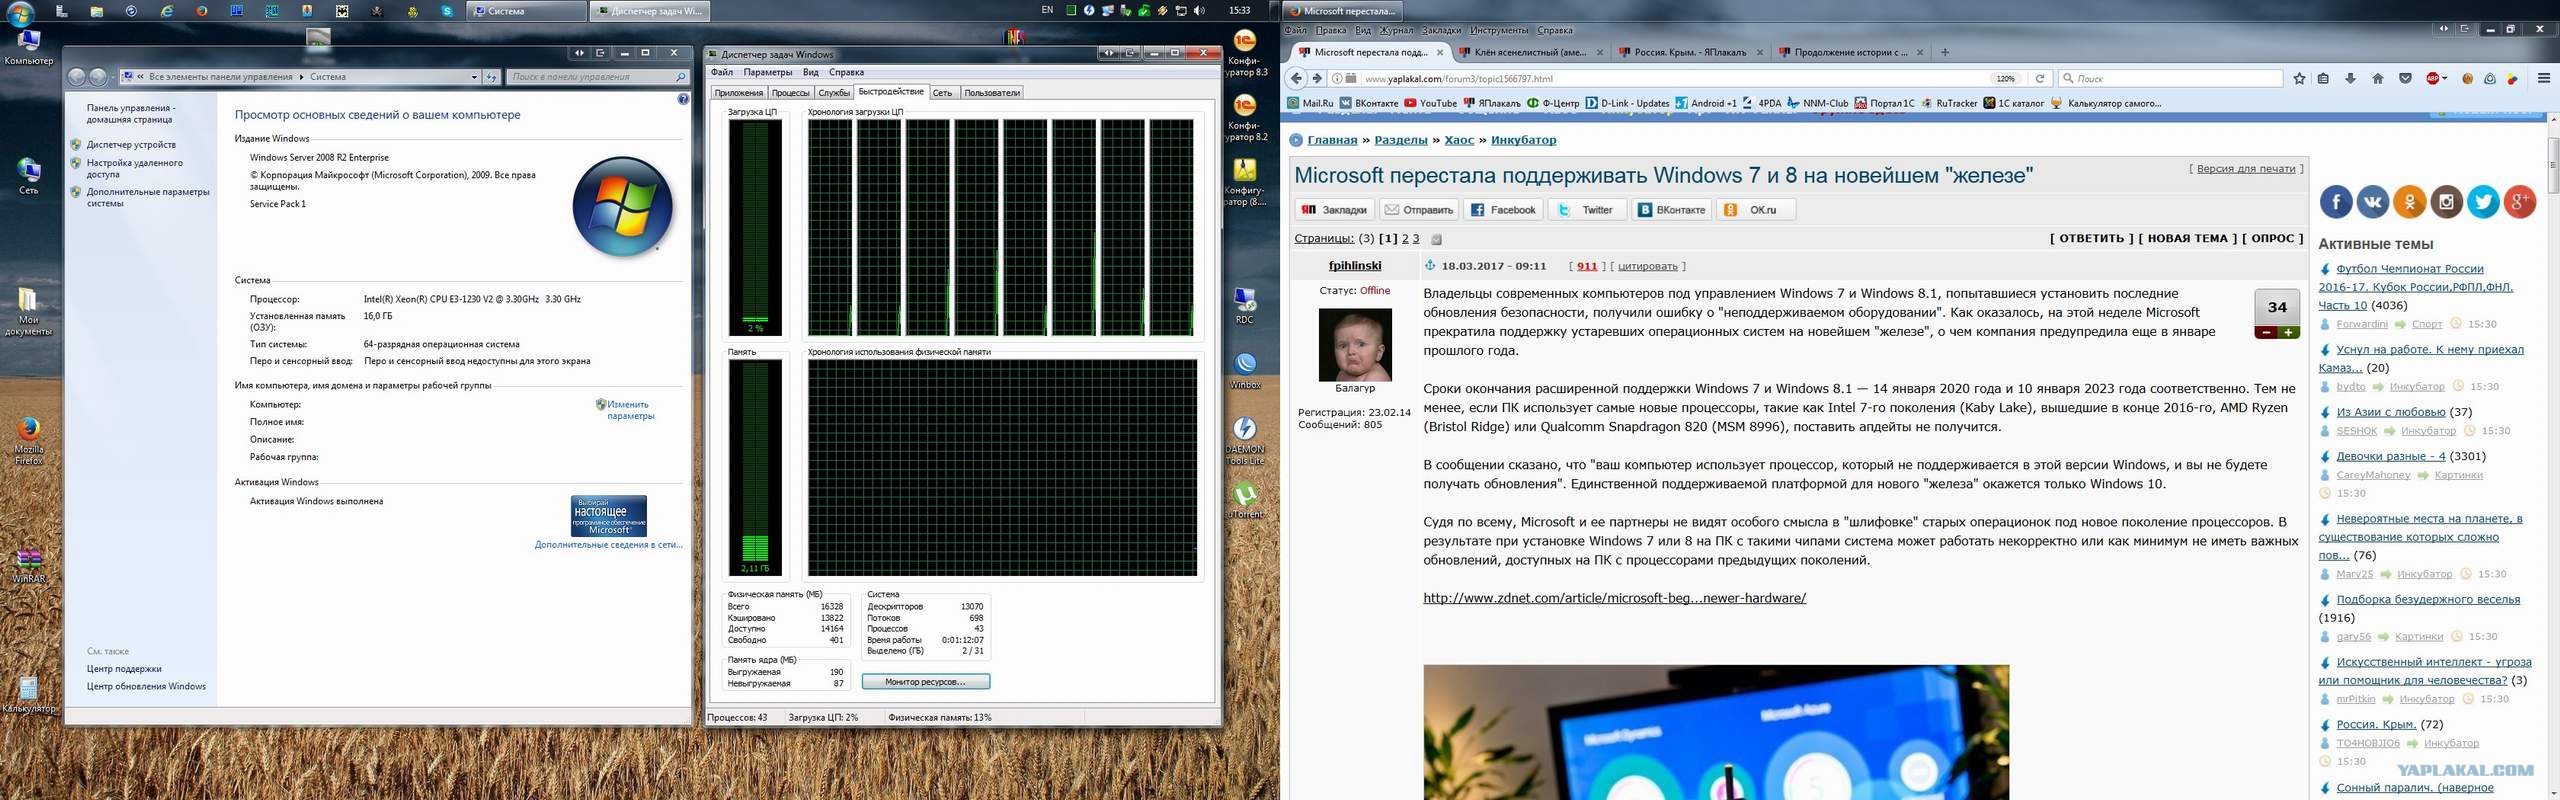Viewport: 2560px width, 800px height.
Task: Select the Сеть desktop icon
Action: click(29, 176)
